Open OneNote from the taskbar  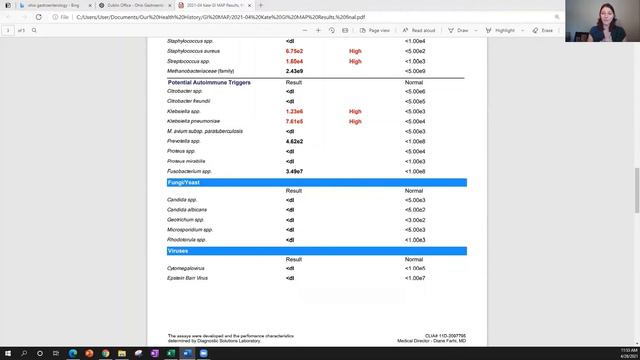(155, 353)
